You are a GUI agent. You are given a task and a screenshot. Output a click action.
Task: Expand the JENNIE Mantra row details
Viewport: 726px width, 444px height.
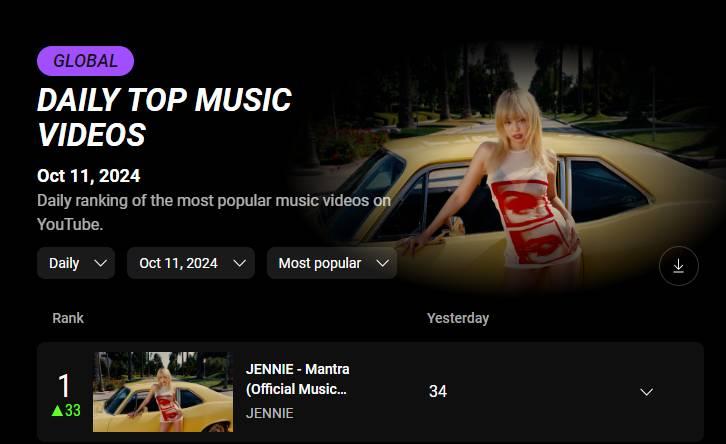[646, 392]
